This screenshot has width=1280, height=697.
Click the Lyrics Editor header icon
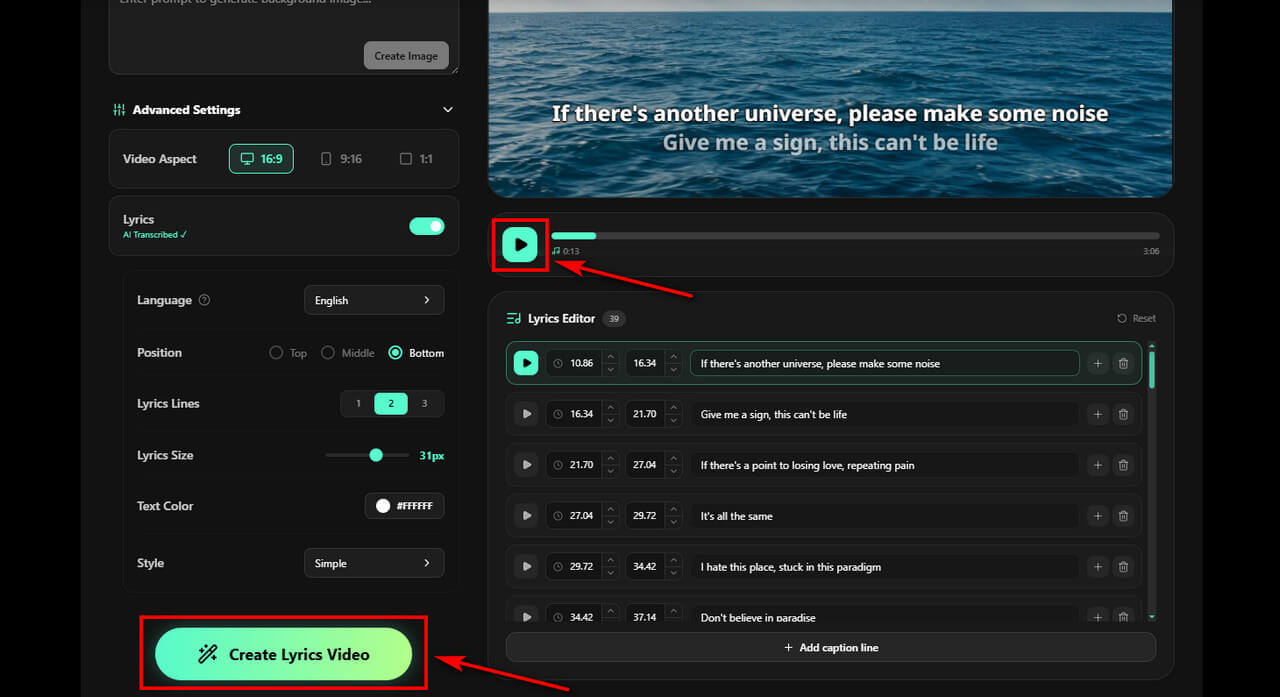(x=513, y=318)
